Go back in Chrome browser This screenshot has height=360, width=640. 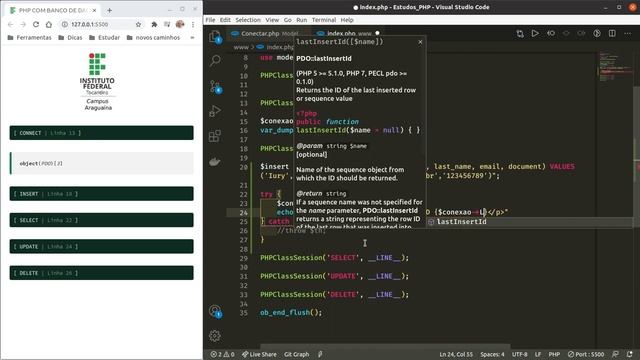11,24
